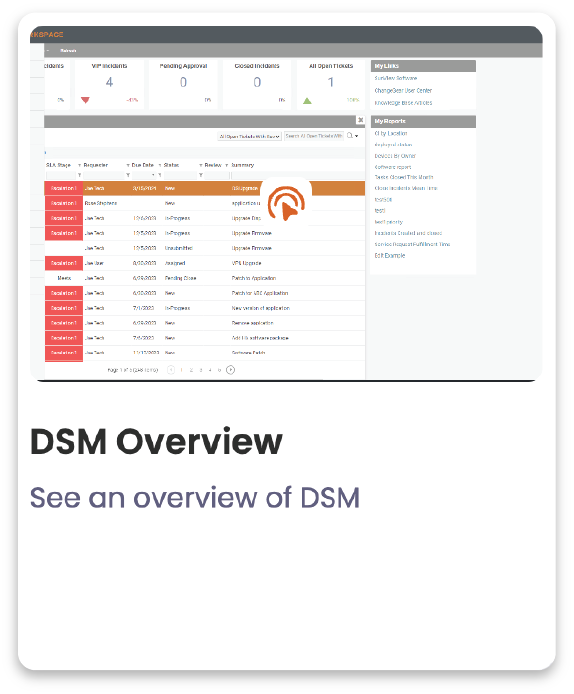
Task: Select the Patch to Application ticket
Action: click(x=205, y=278)
